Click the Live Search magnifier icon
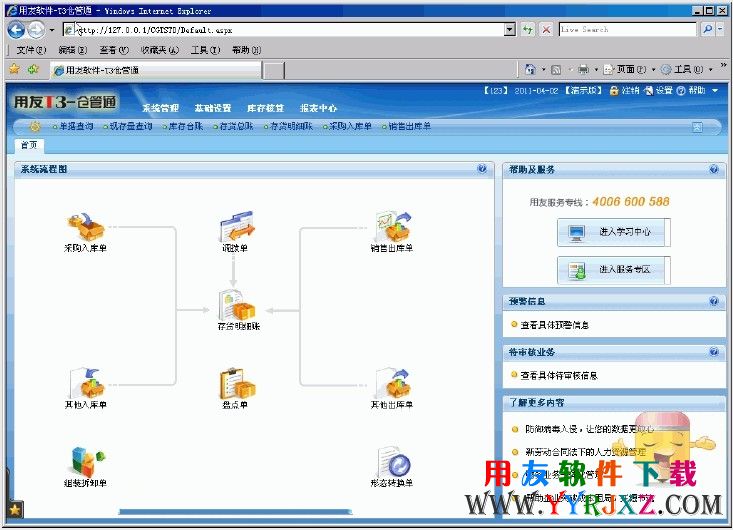Screen dimensions: 733x530 707,29
